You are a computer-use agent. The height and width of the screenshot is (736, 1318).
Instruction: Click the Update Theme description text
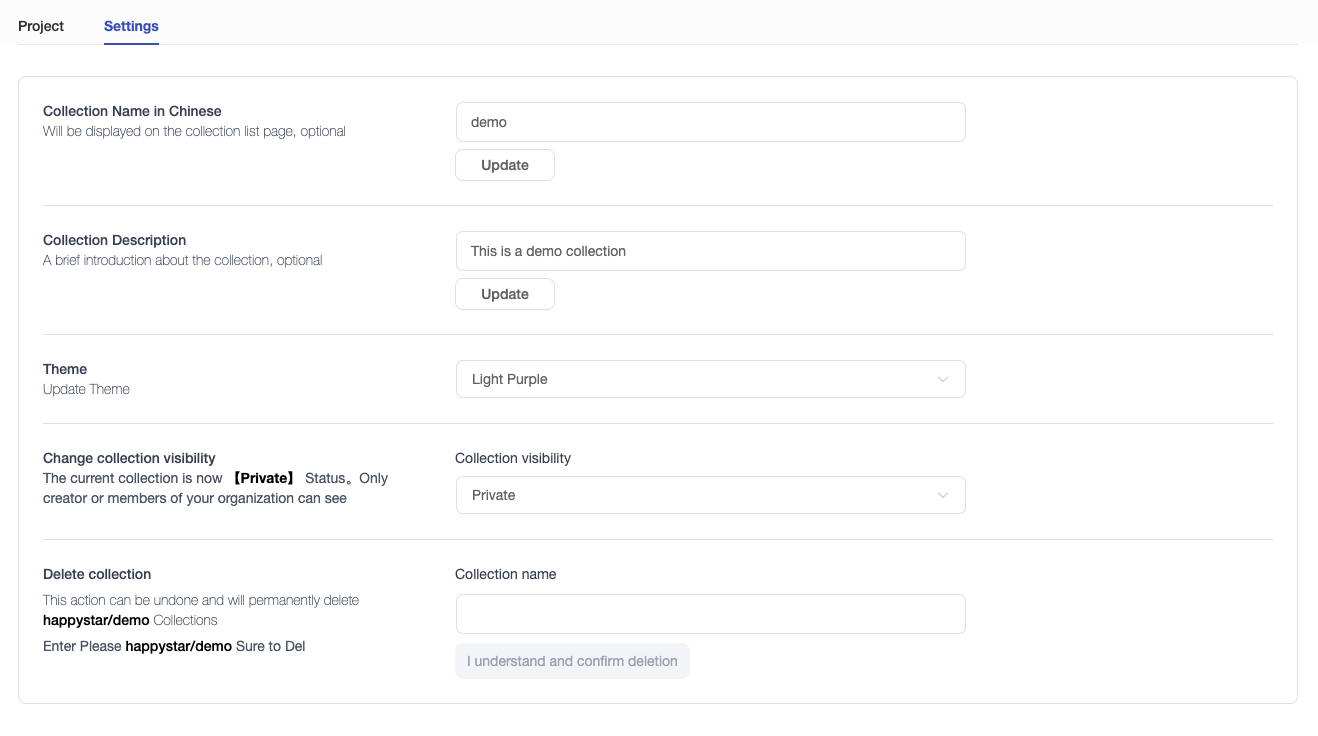point(85,389)
